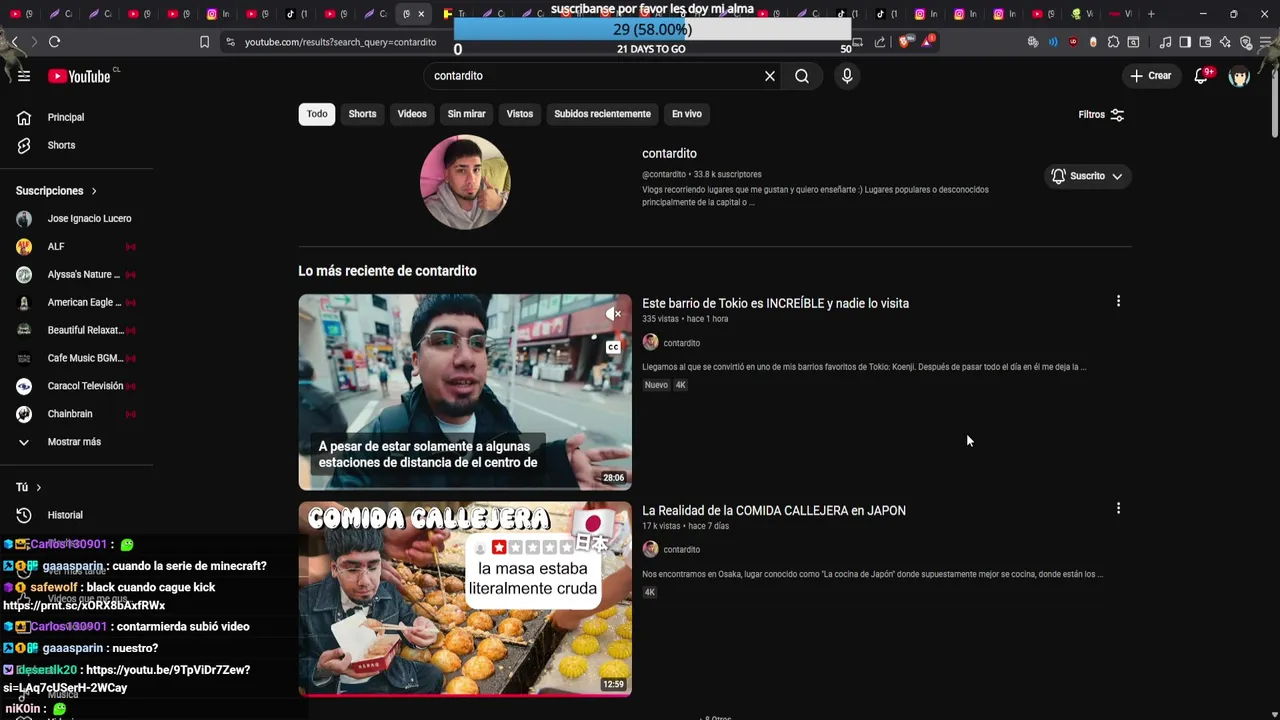
Task: Play the COMIDA CALLEJERA thumbnail
Action: point(465,599)
